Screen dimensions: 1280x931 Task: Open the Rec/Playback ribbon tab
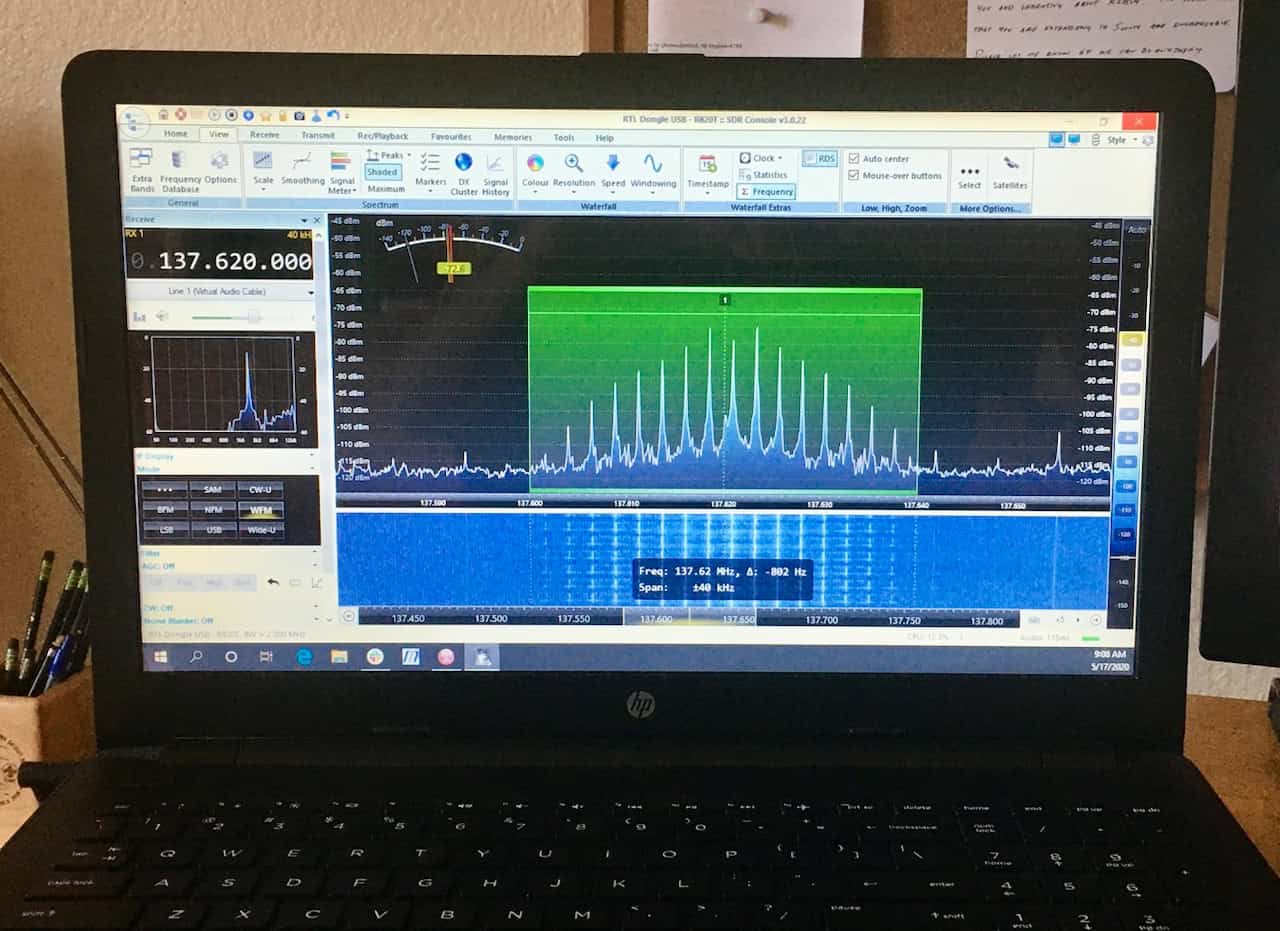click(x=383, y=136)
